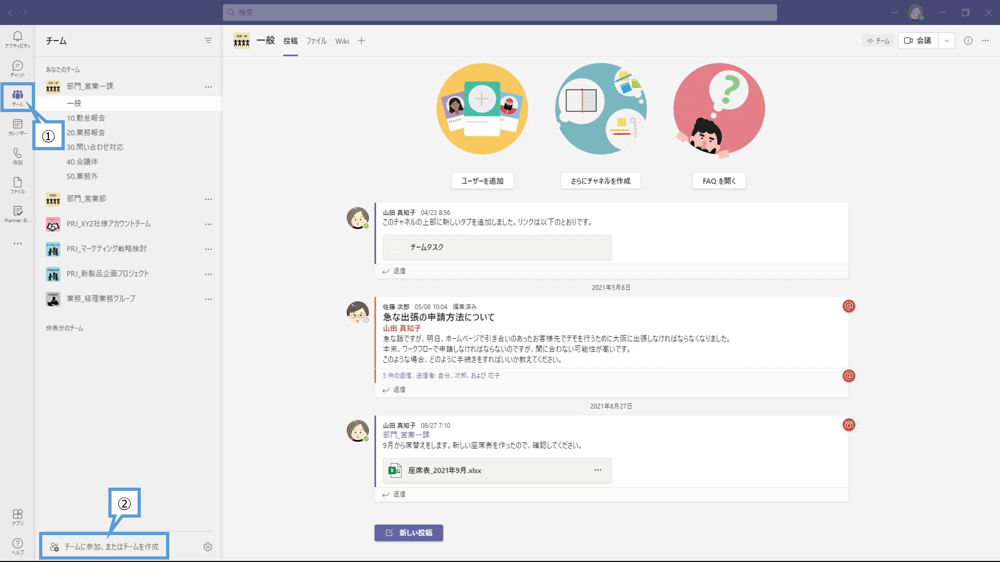
Task: Open channel more options ellipsis
Action: 985,41
